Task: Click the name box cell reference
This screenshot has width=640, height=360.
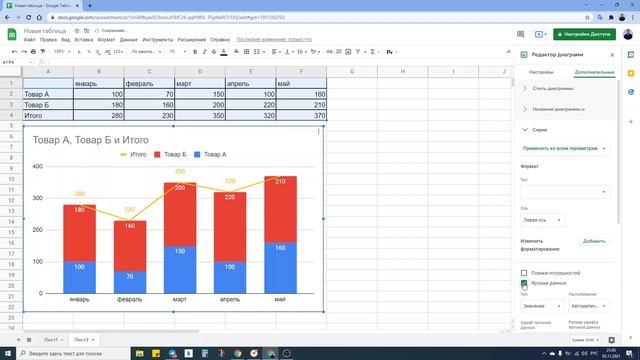Action: coord(16,62)
